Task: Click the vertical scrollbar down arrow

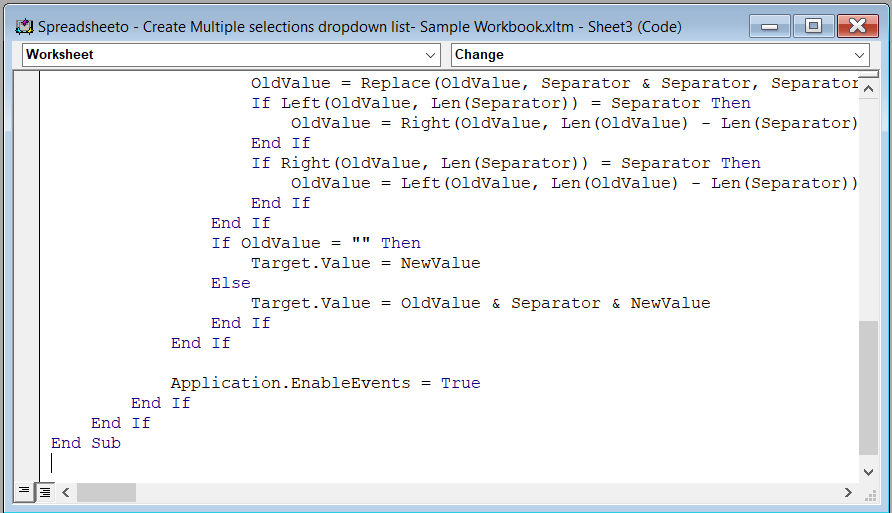Action: point(868,471)
